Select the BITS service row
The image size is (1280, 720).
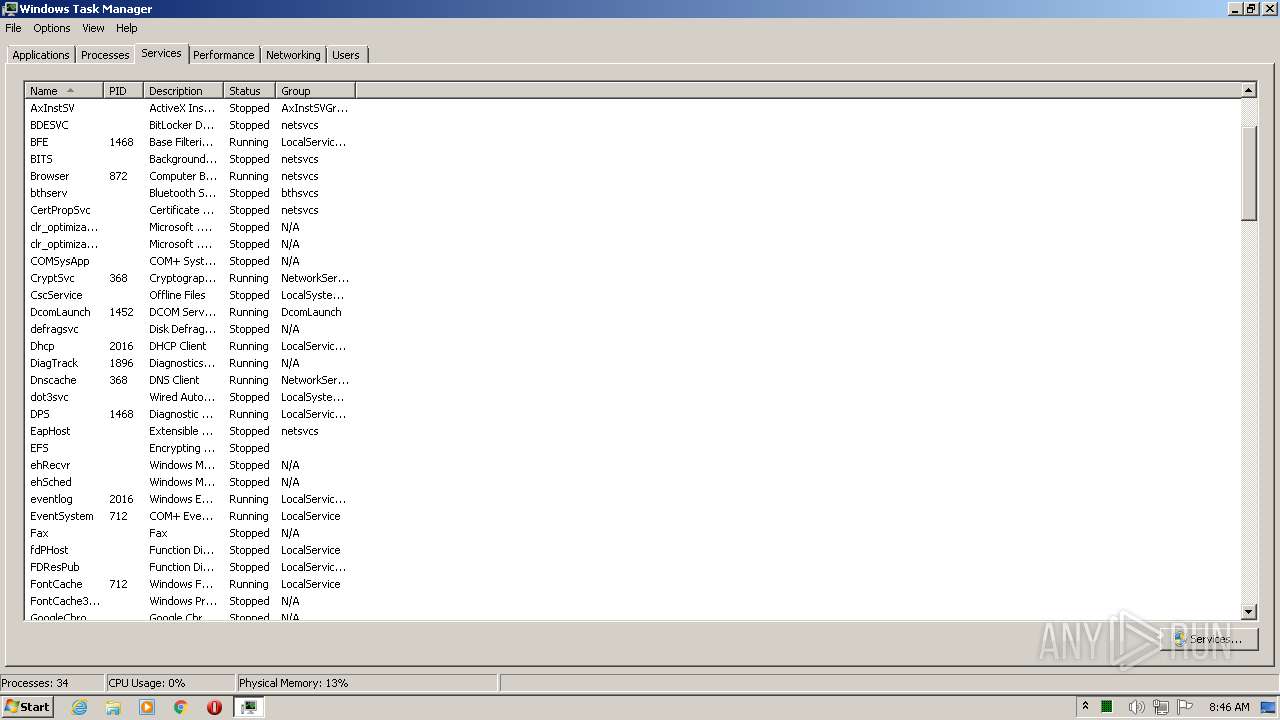[190, 159]
